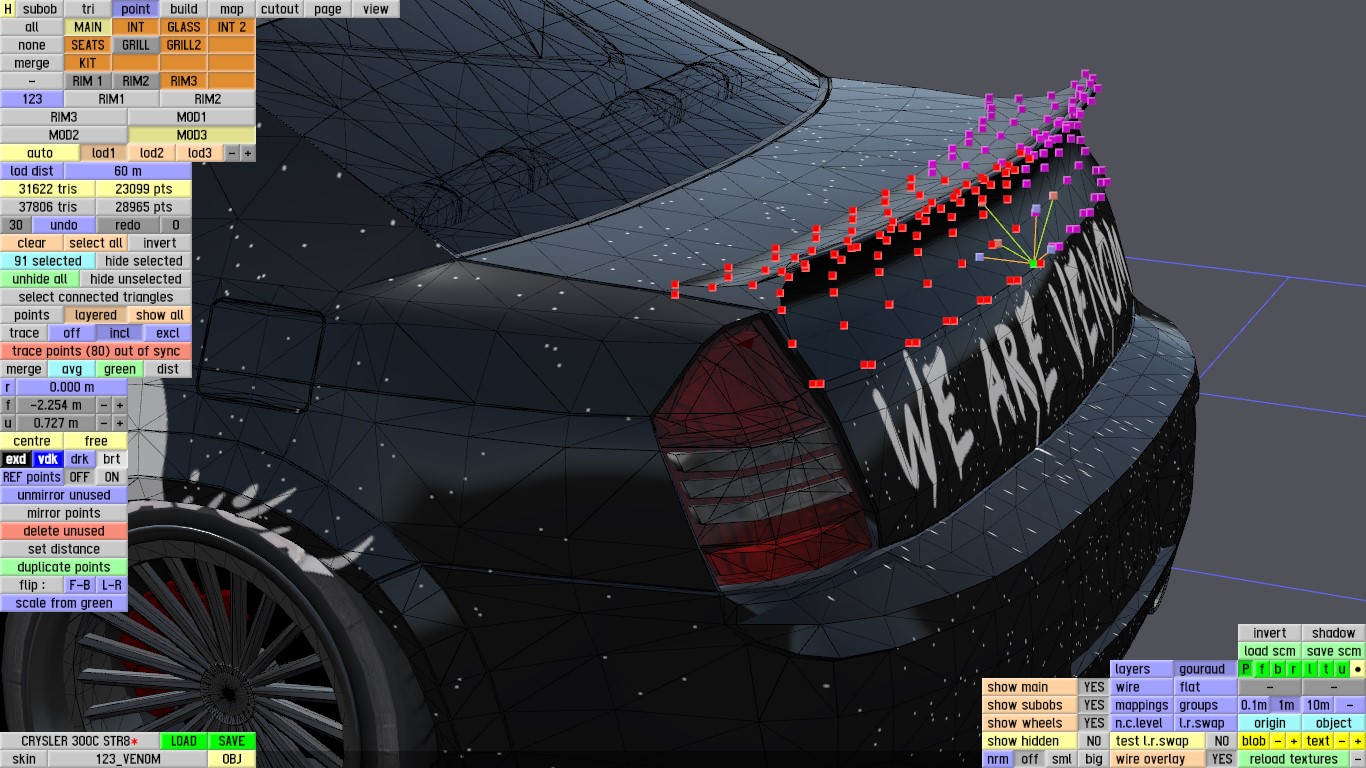The width and height of the screenshot is (1366, 768).
Task: Toggle YES beside wire overlay
Action: coord(1221,759)
